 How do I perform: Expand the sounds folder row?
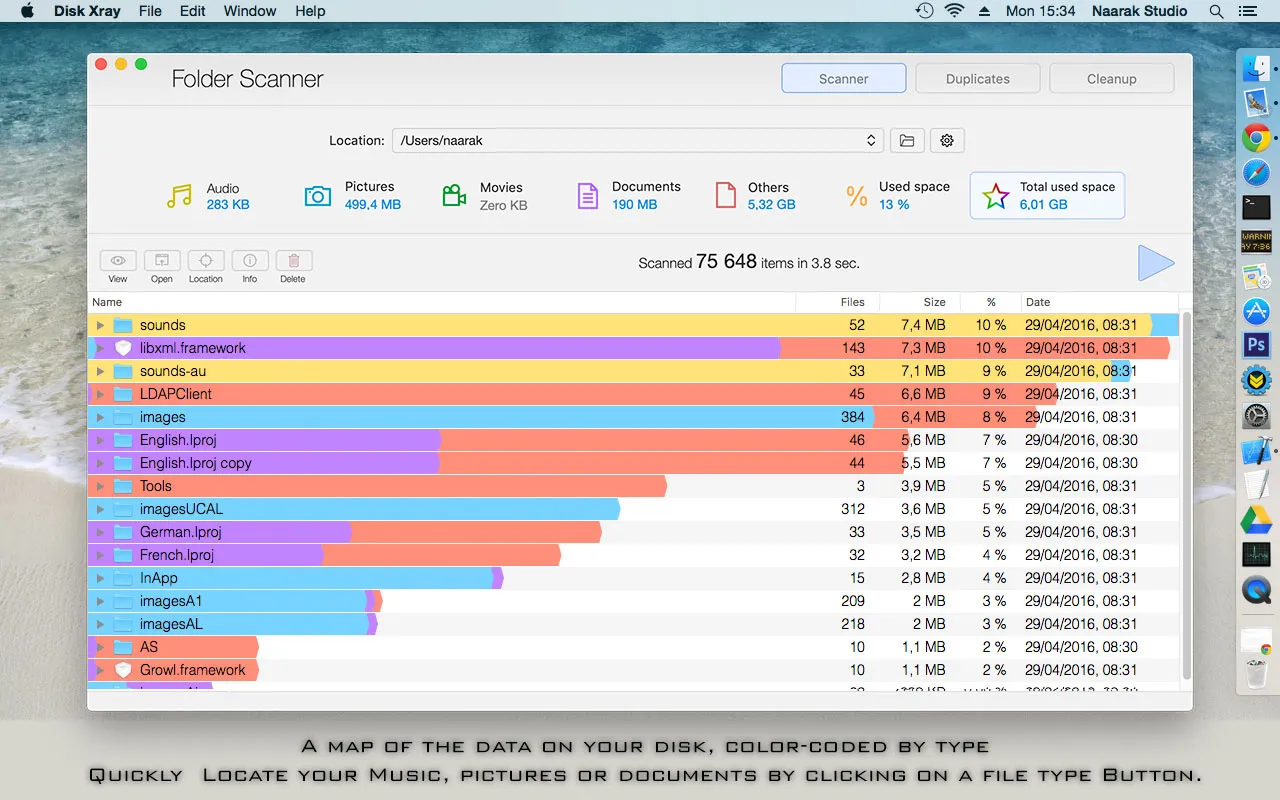(99, 324)
